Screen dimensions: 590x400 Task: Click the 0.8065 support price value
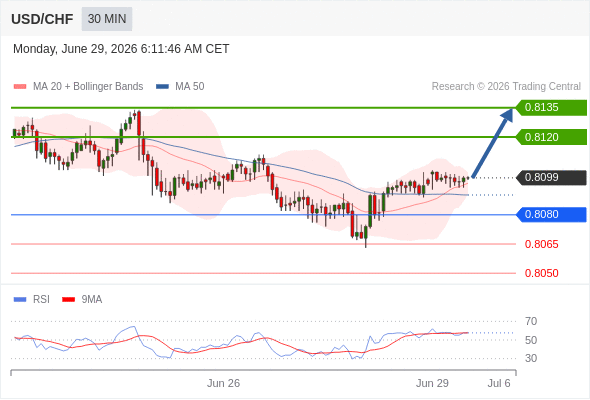pyautogui.click(x=541, y=244)
